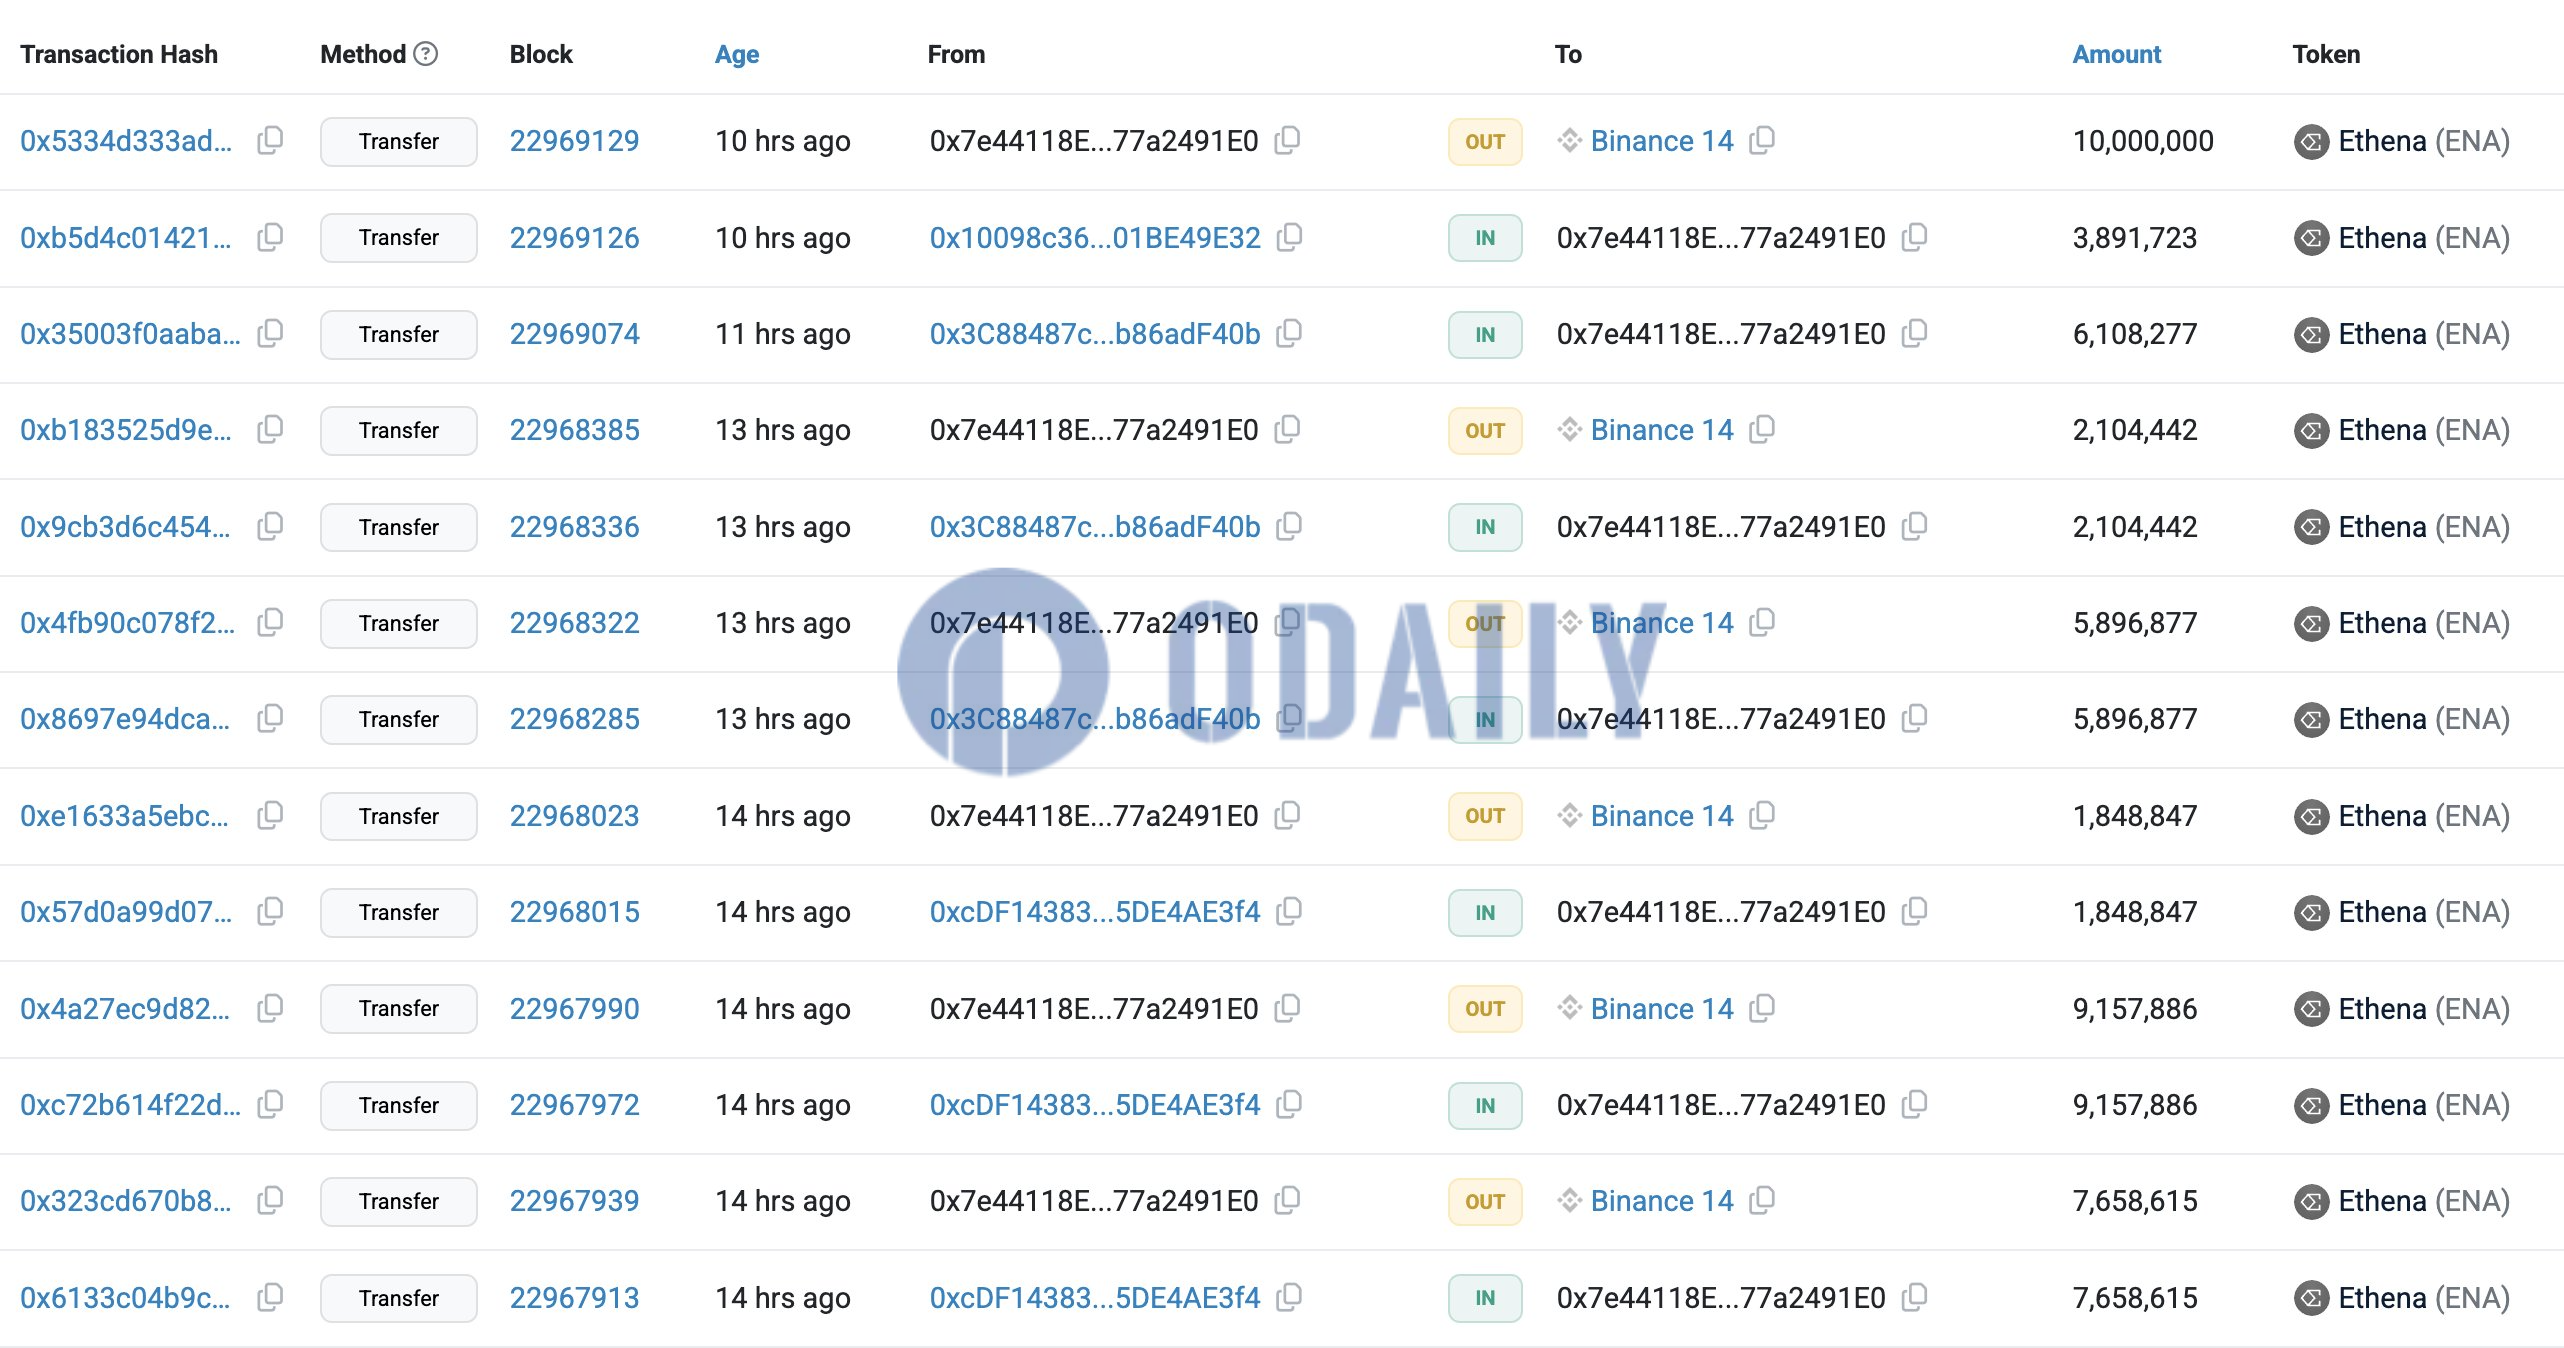
Task: Copy Binance 14 address in block 22969129 row
Action: point(1762,141)
